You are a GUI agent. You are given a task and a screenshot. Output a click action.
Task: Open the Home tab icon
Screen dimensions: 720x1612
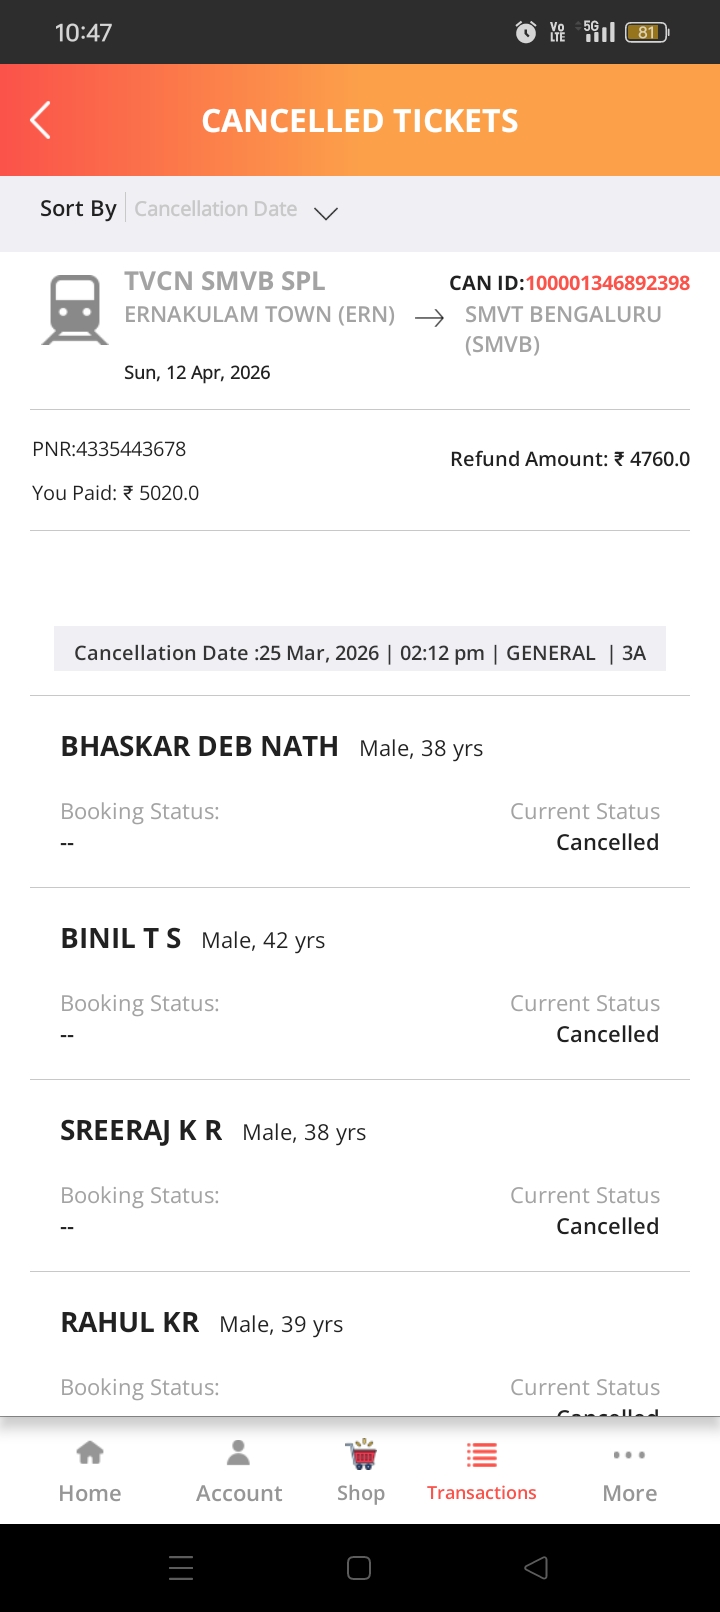[90, 1452]
